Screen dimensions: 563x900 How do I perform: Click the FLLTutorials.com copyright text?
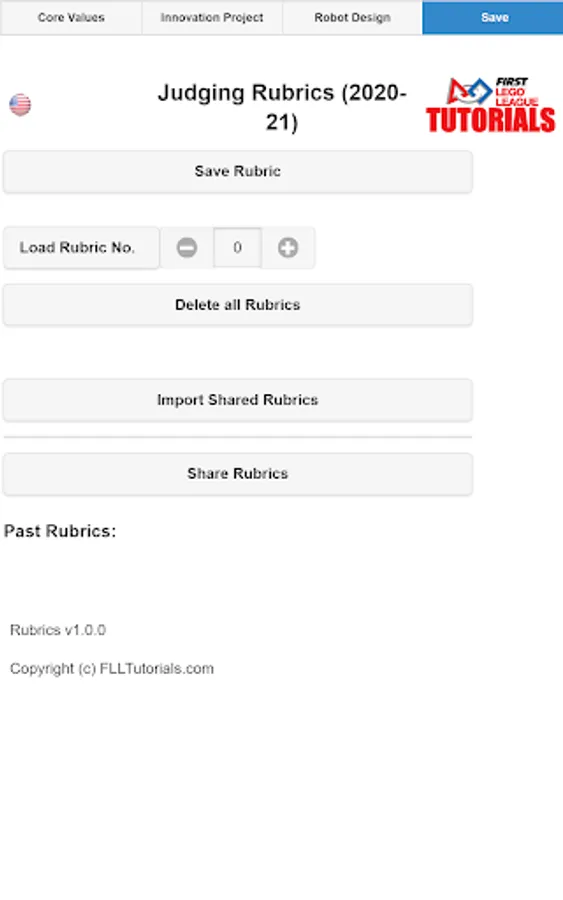[112, 669]
